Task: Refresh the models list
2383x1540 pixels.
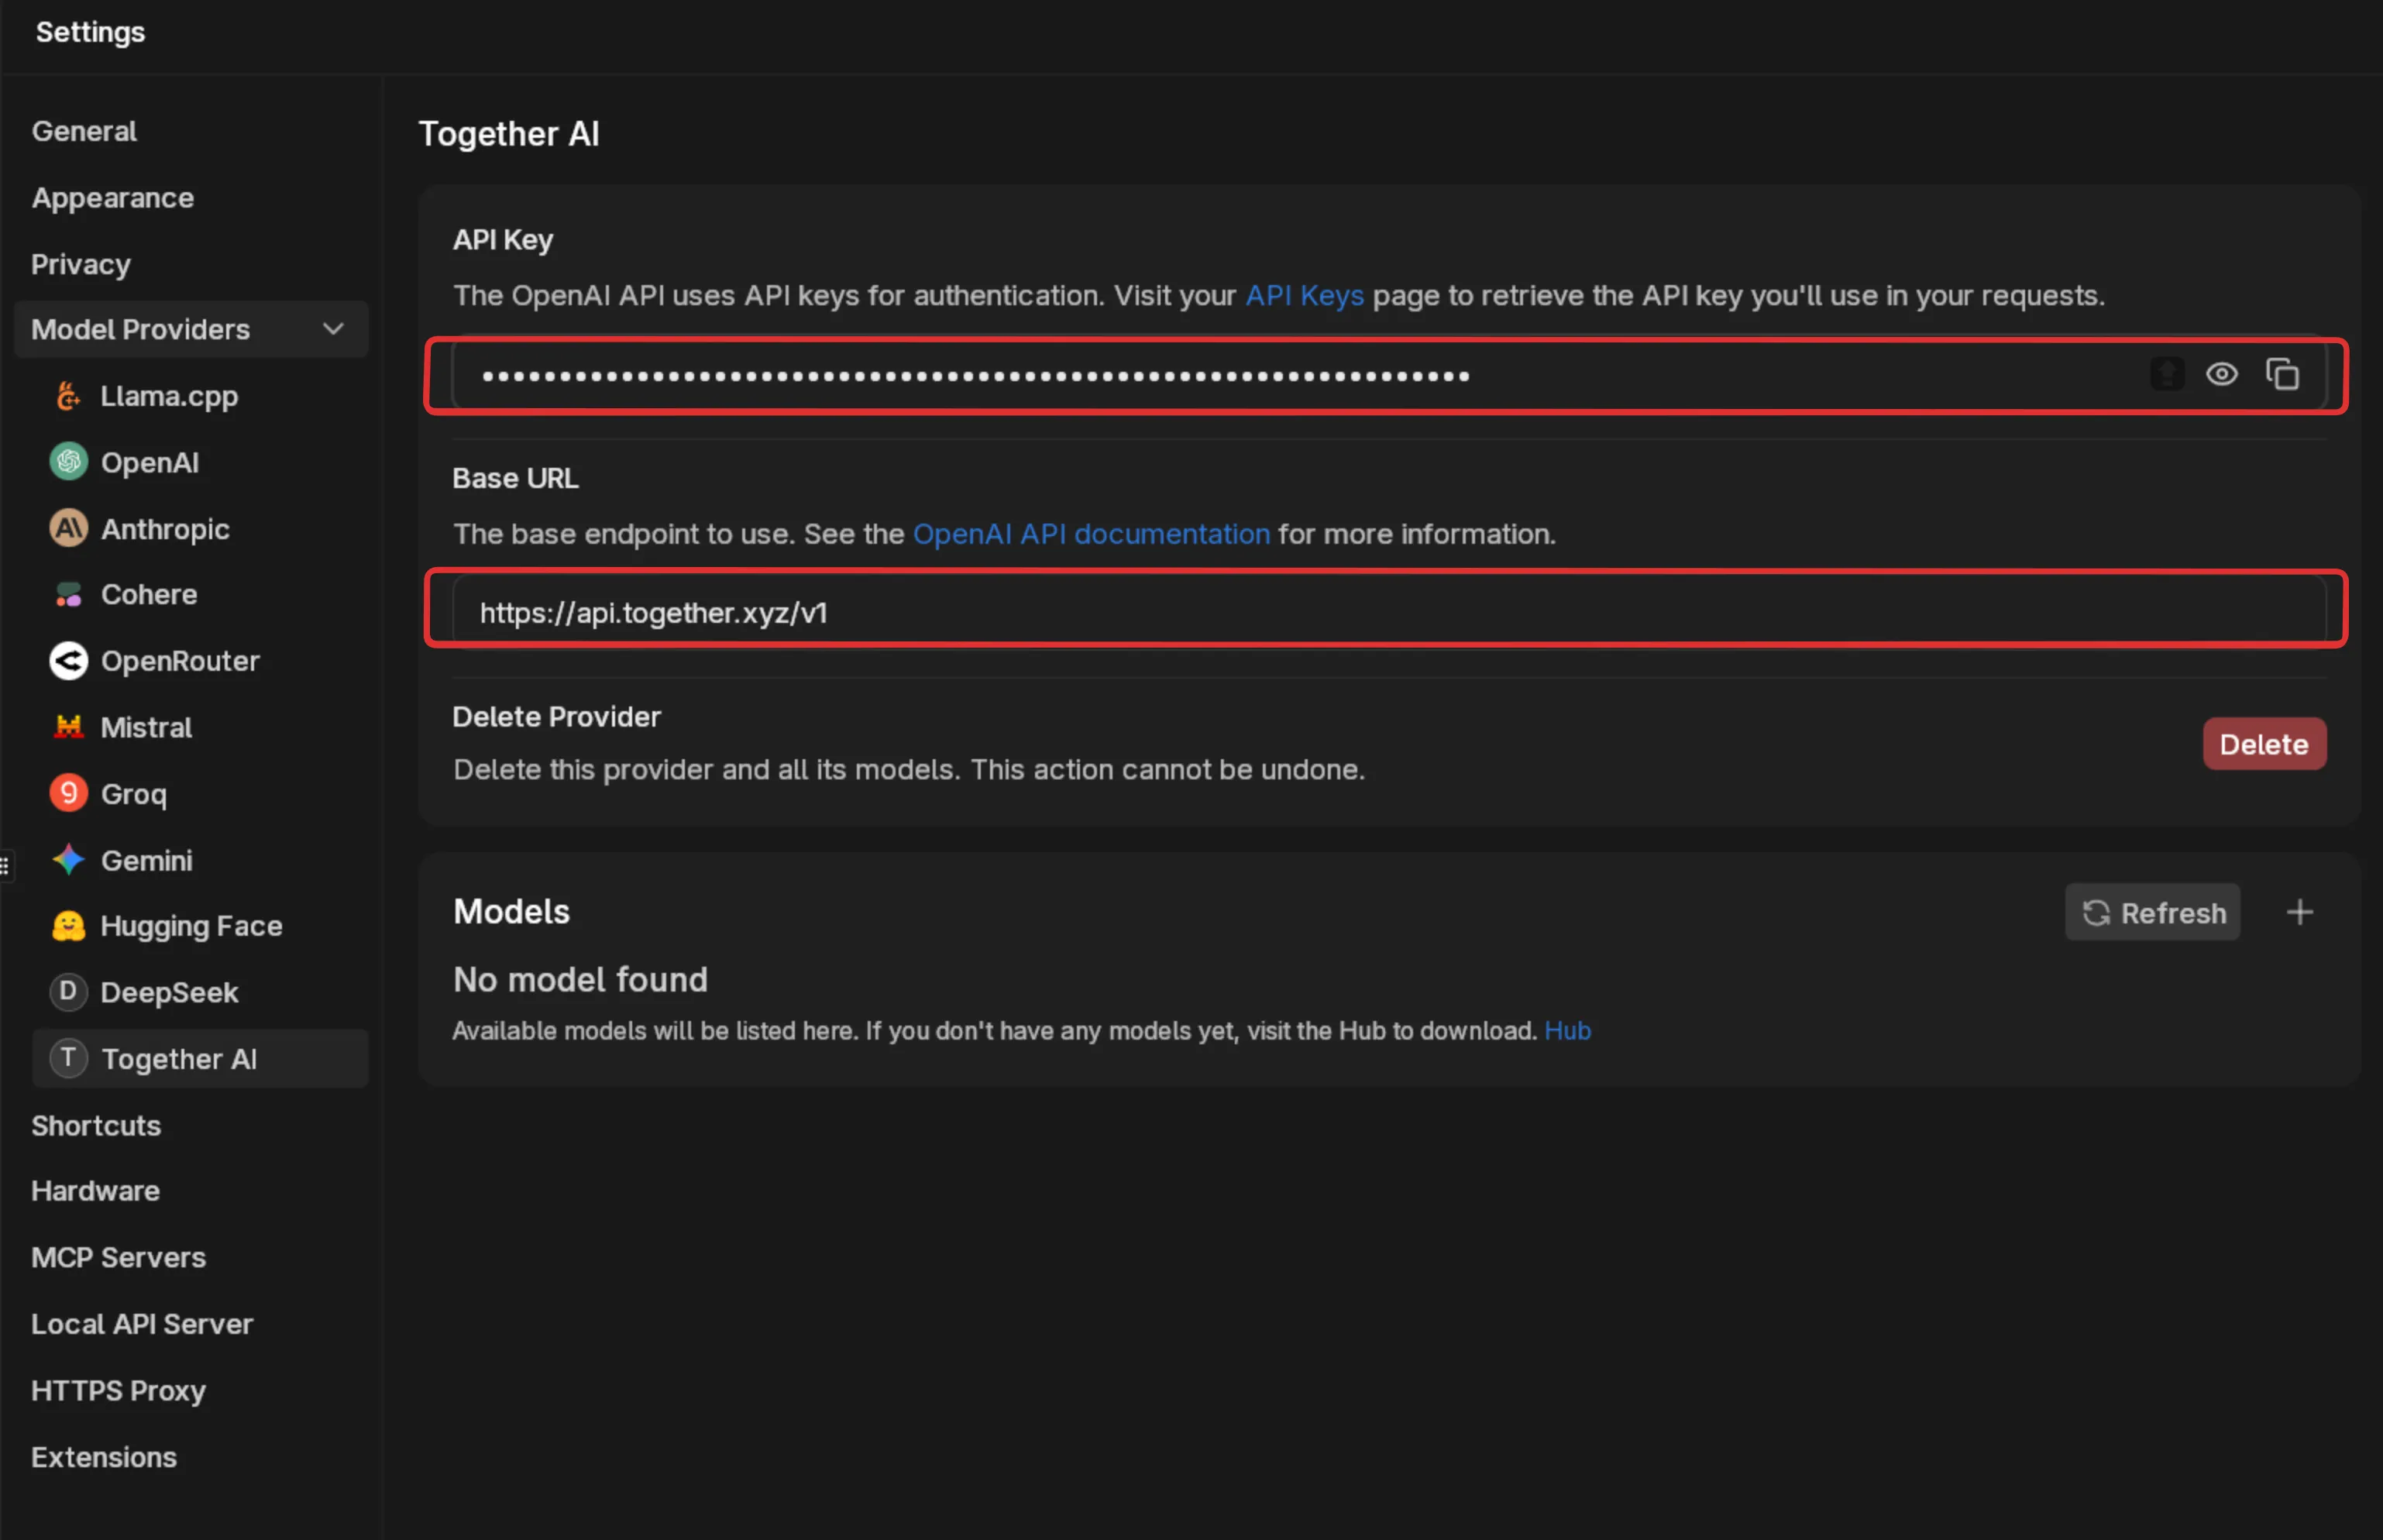Action: coord(2152,912)
